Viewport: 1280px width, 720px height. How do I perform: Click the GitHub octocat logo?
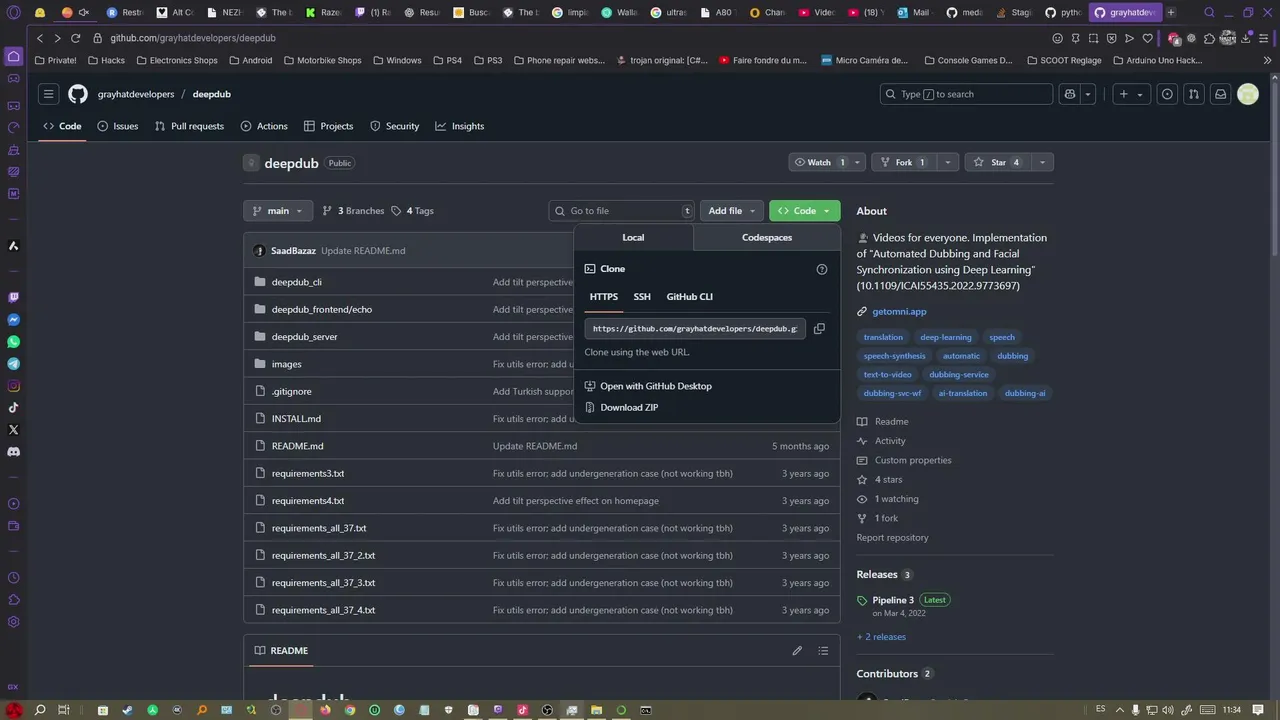point(78,94)
